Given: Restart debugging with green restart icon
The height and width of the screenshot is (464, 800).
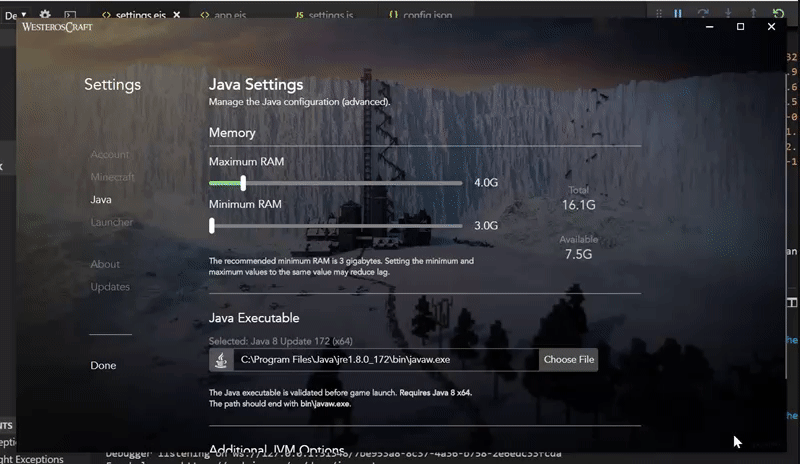Looking at the screenshot, I should 778,14.
